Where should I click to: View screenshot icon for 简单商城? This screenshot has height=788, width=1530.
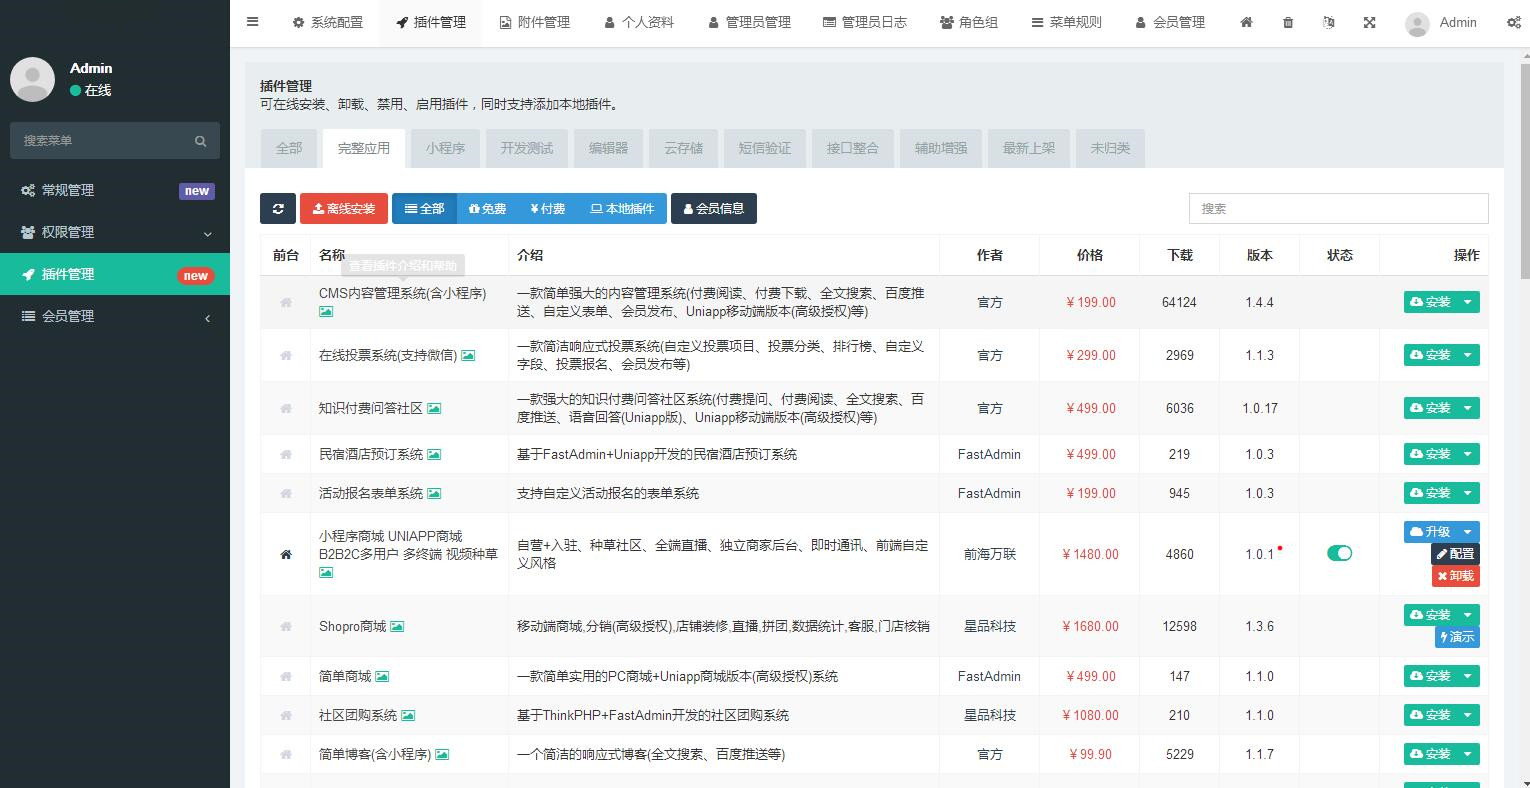[x=382, y=676]
